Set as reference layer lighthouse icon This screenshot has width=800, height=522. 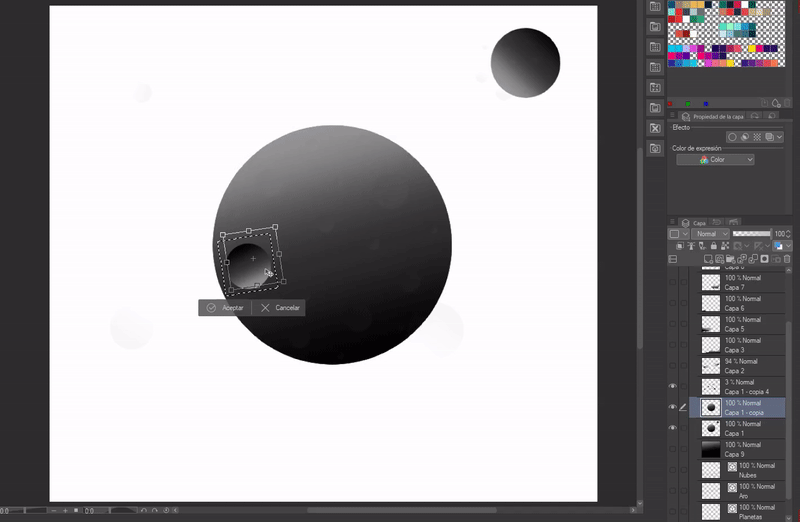[691, 246]
